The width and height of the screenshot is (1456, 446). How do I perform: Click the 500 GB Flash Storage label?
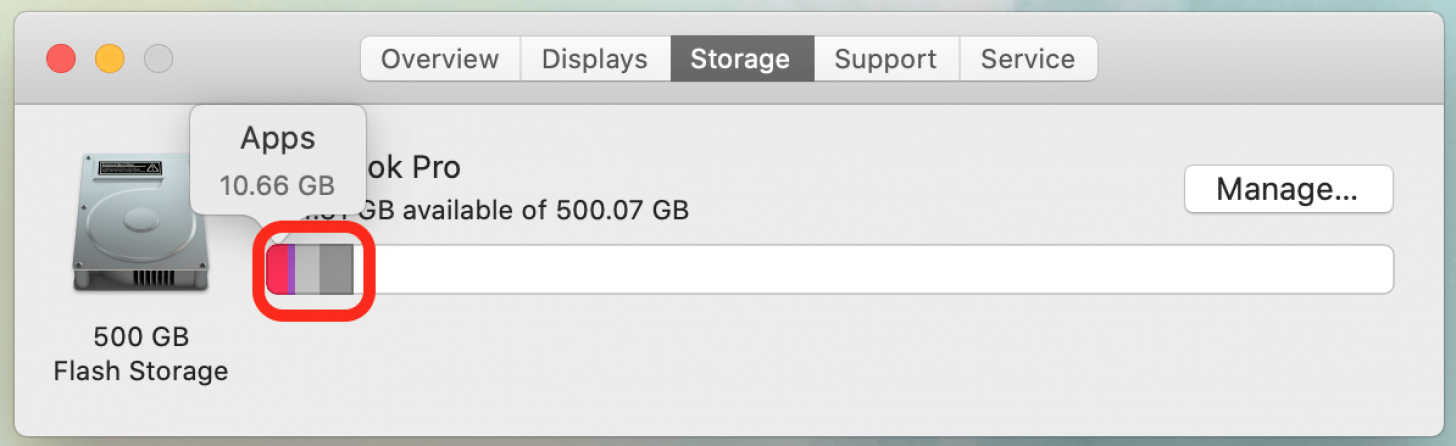tap(141, 354)
